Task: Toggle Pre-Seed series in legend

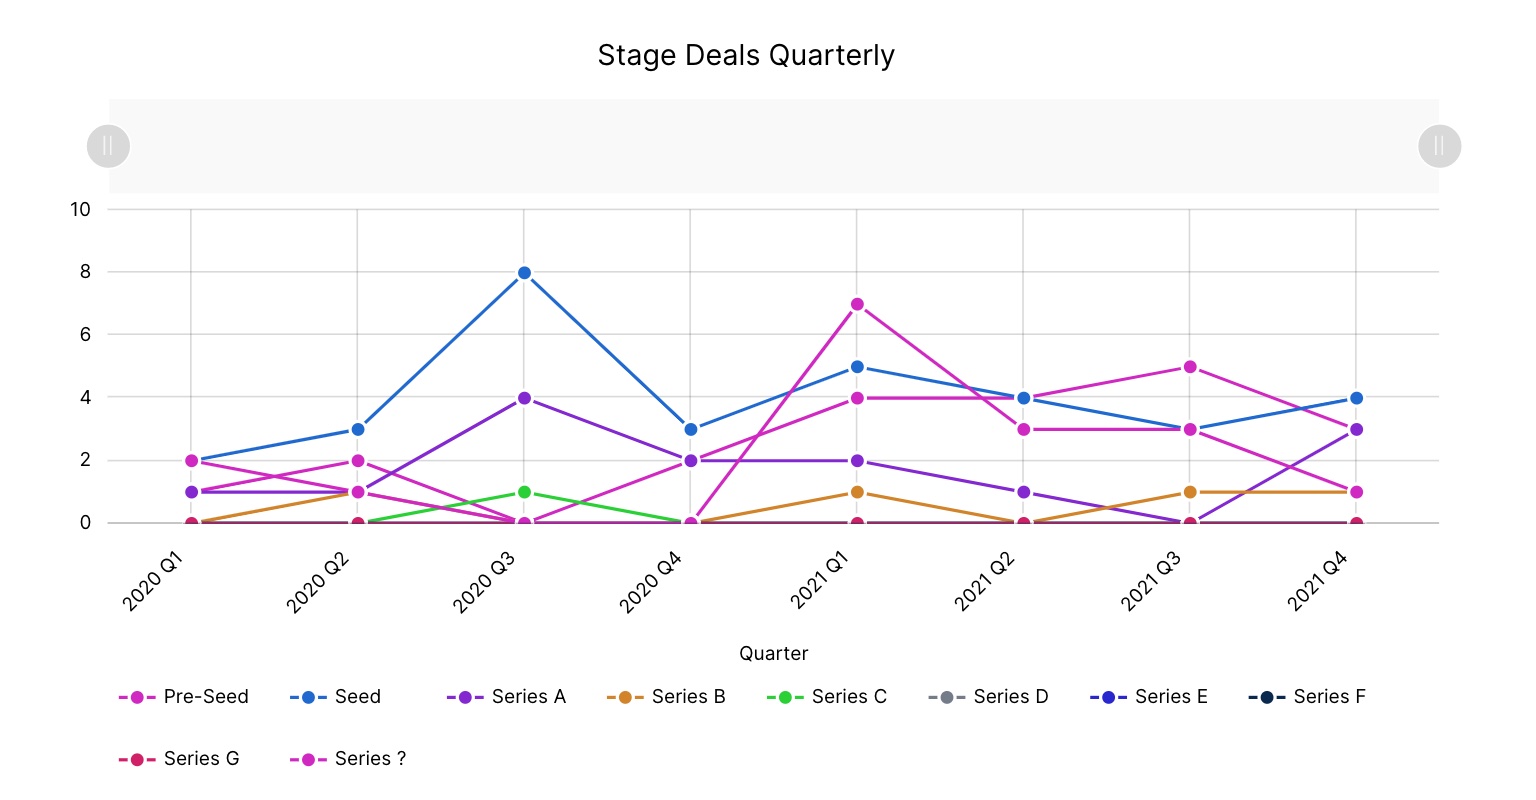Action: tap(184, 697)
